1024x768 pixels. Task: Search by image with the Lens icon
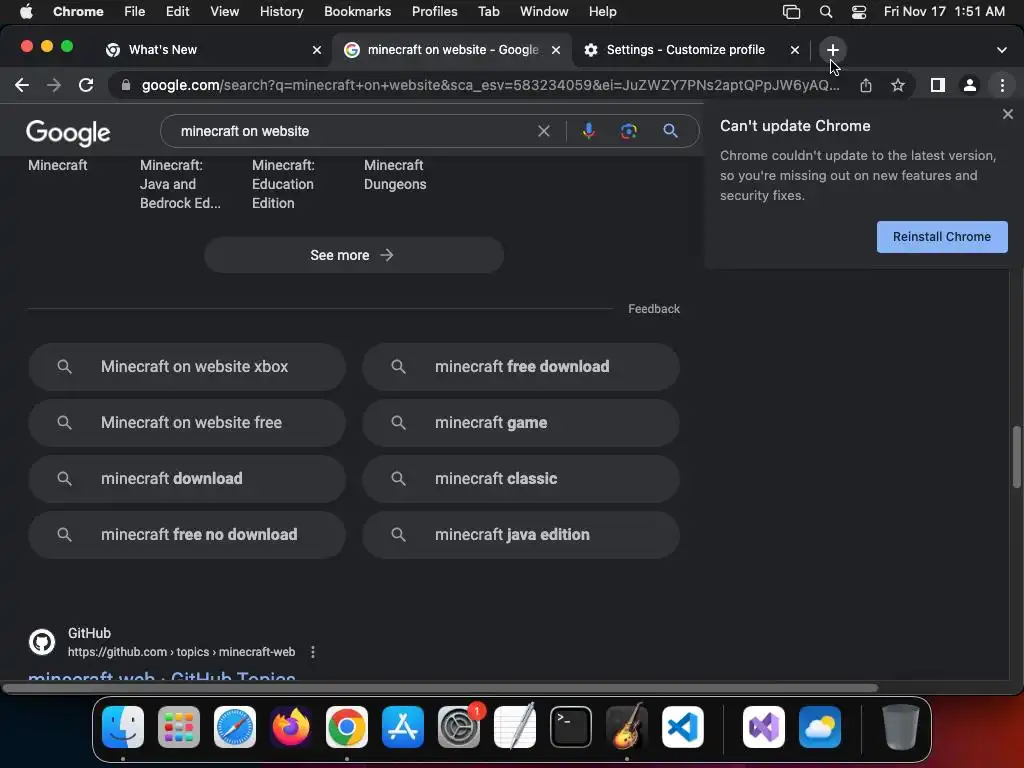[628, 131]
